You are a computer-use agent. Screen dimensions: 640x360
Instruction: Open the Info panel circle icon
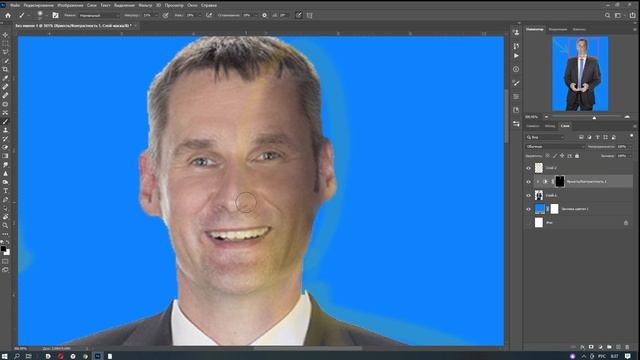click(x=516, y=69)
